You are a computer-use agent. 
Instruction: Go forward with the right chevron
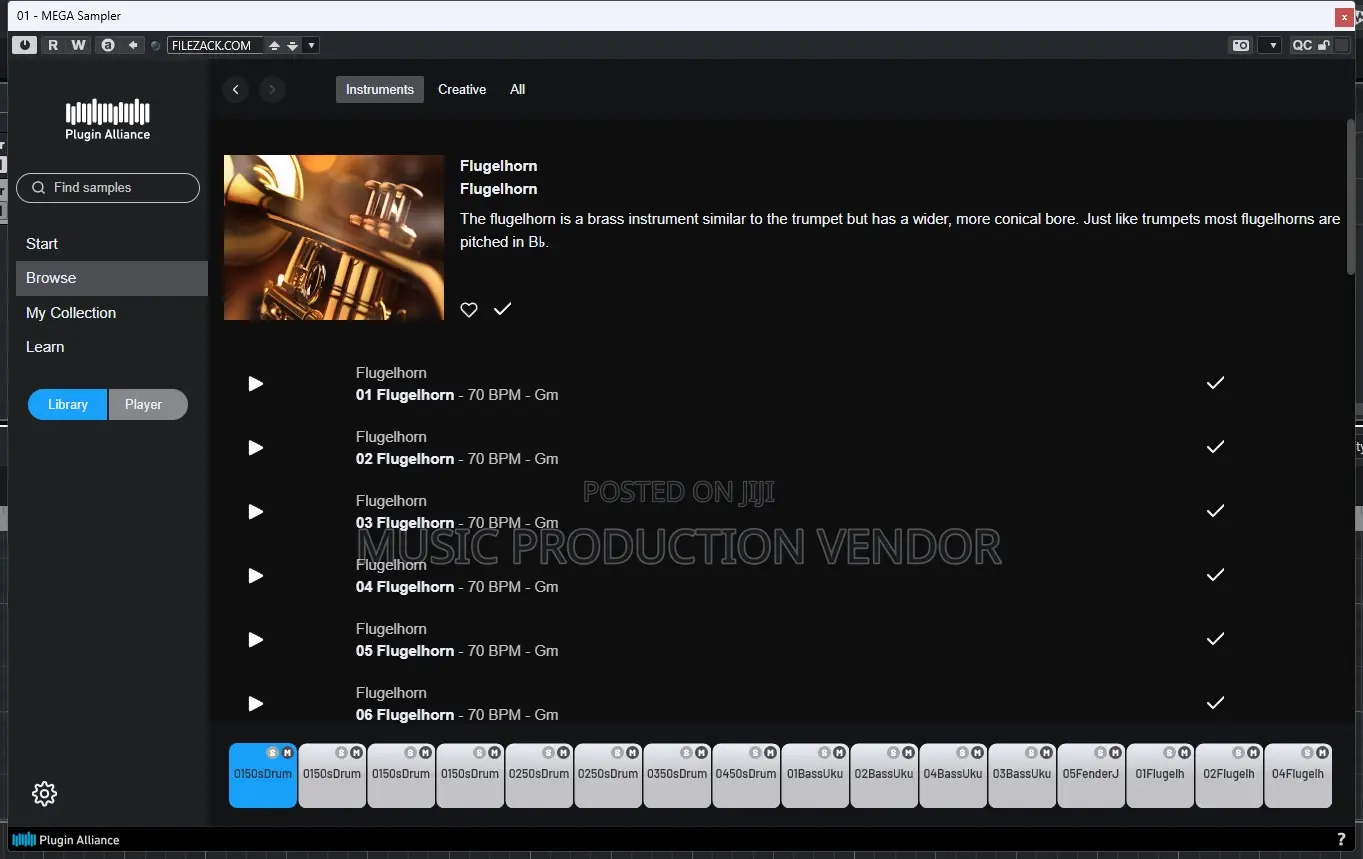click(x=272, y=90)
